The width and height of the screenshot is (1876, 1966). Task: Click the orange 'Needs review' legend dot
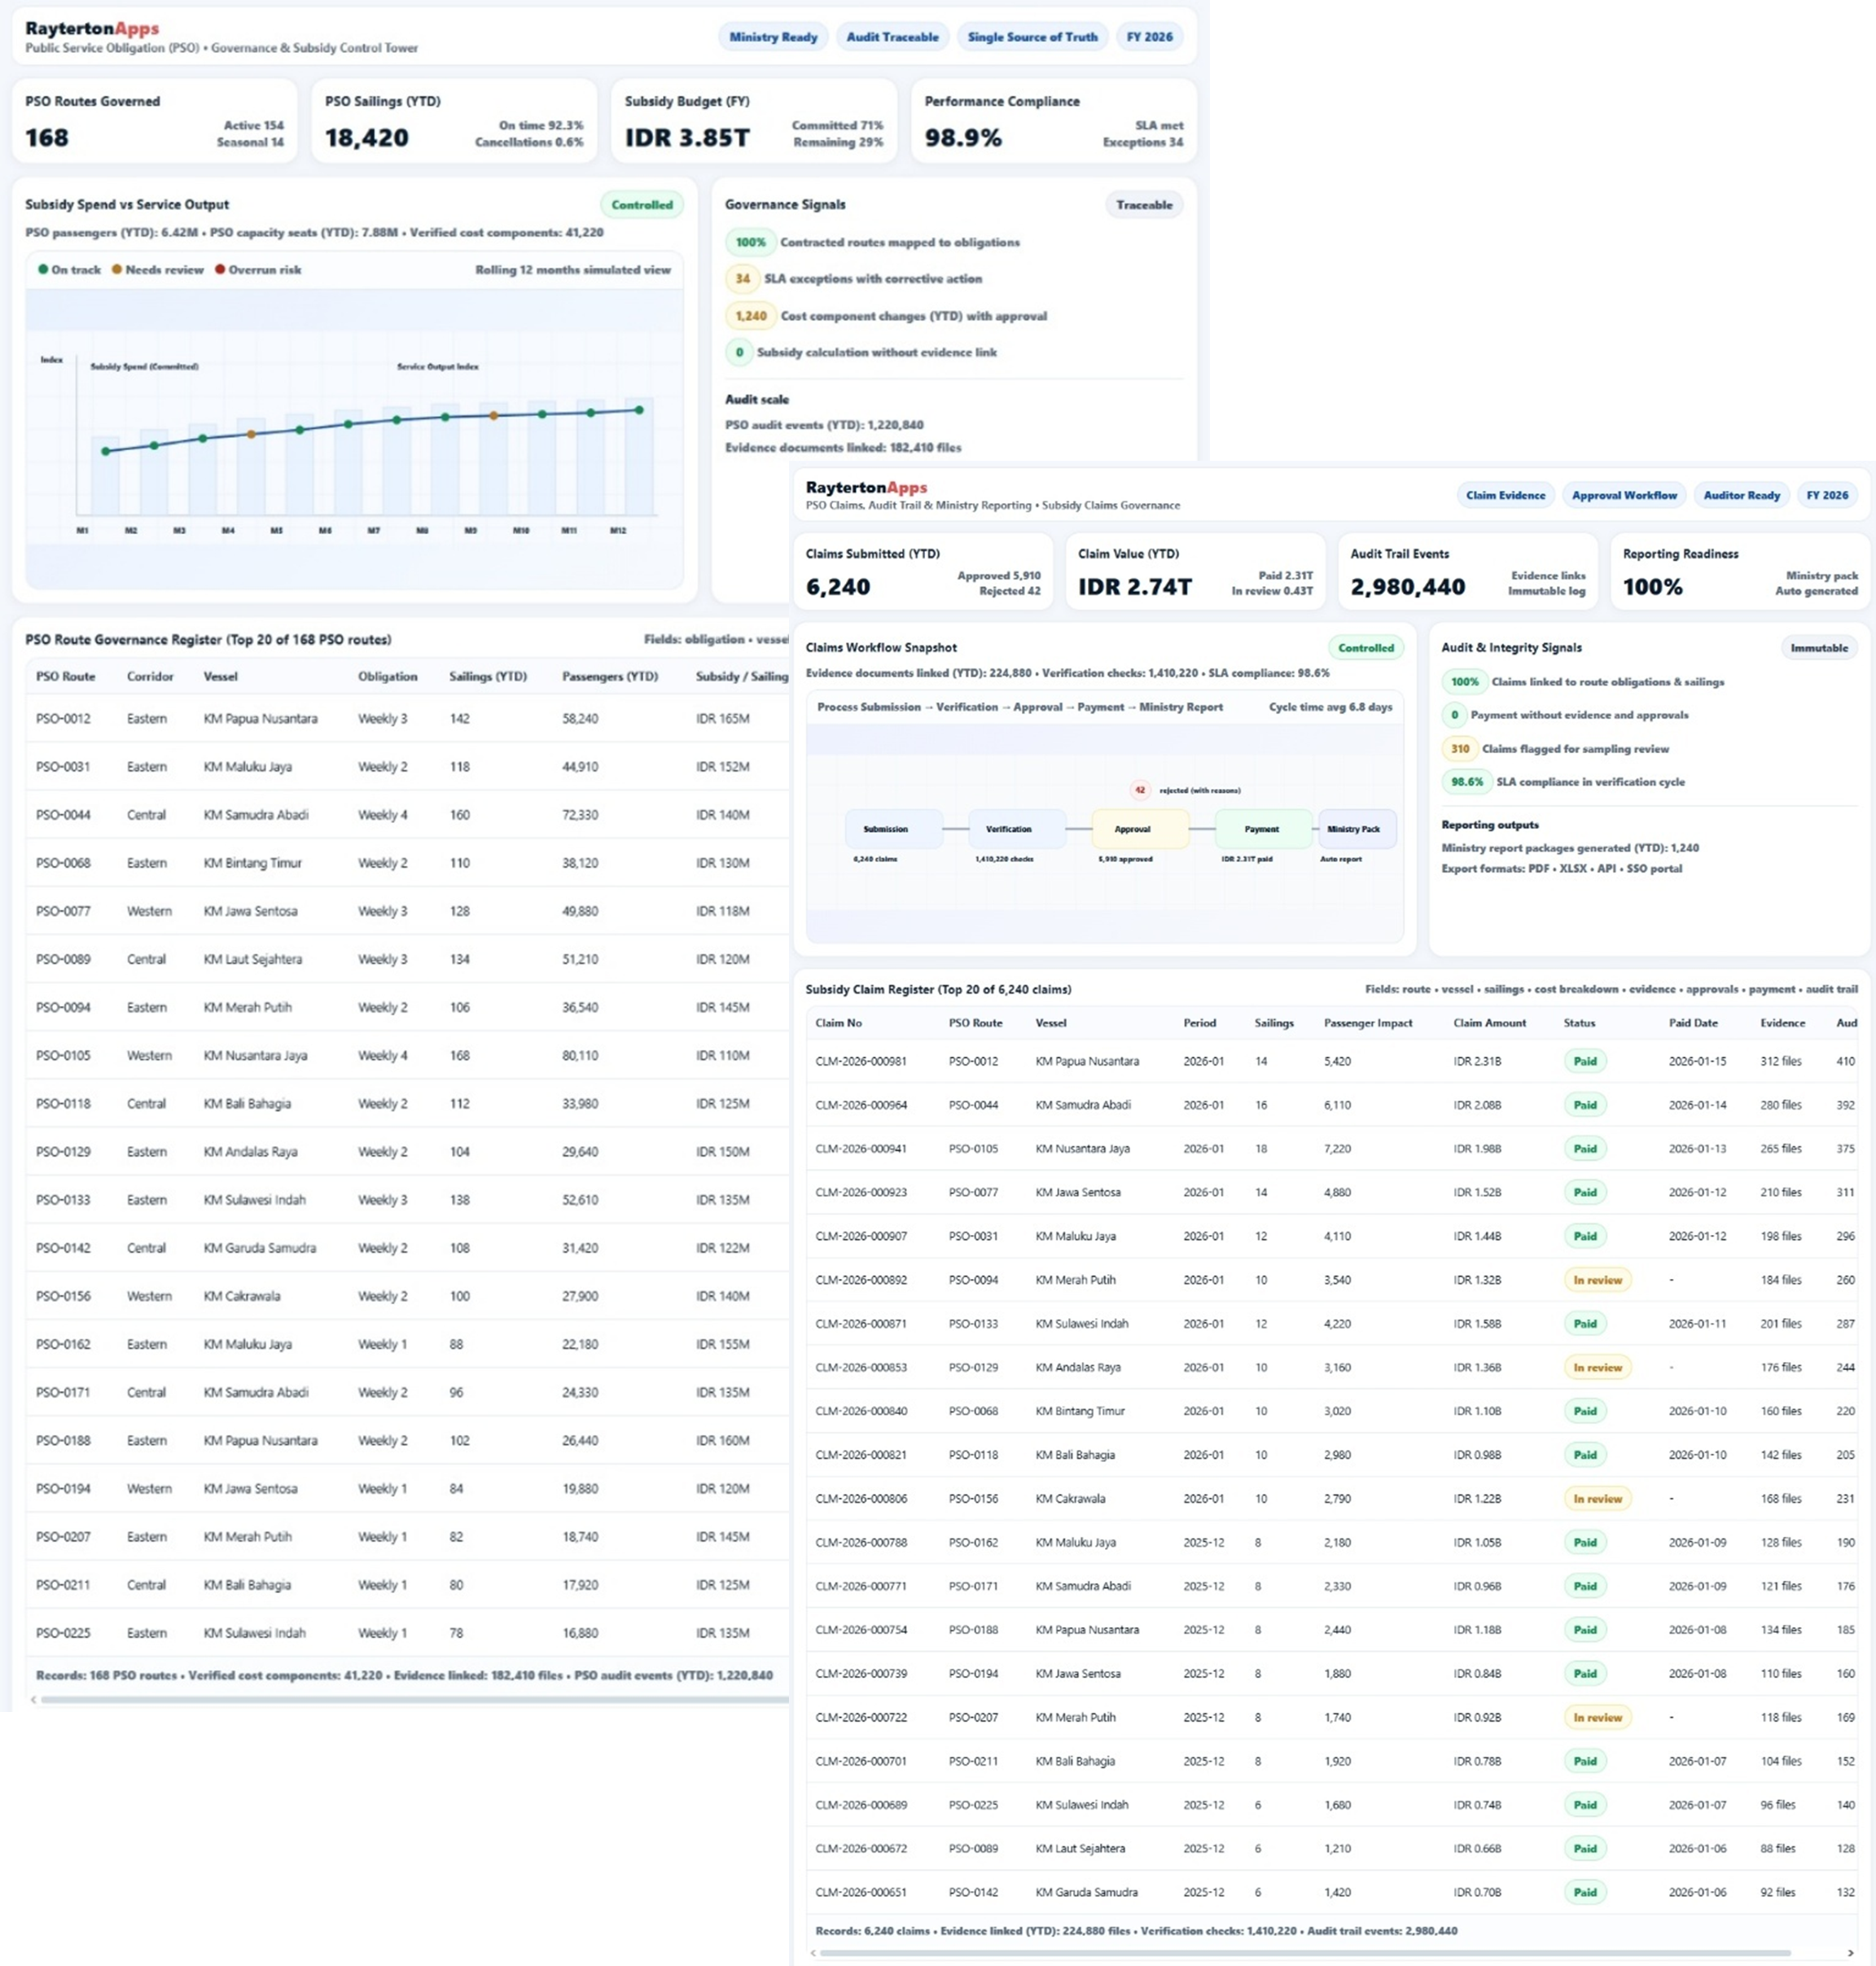(x=117, y=269)
